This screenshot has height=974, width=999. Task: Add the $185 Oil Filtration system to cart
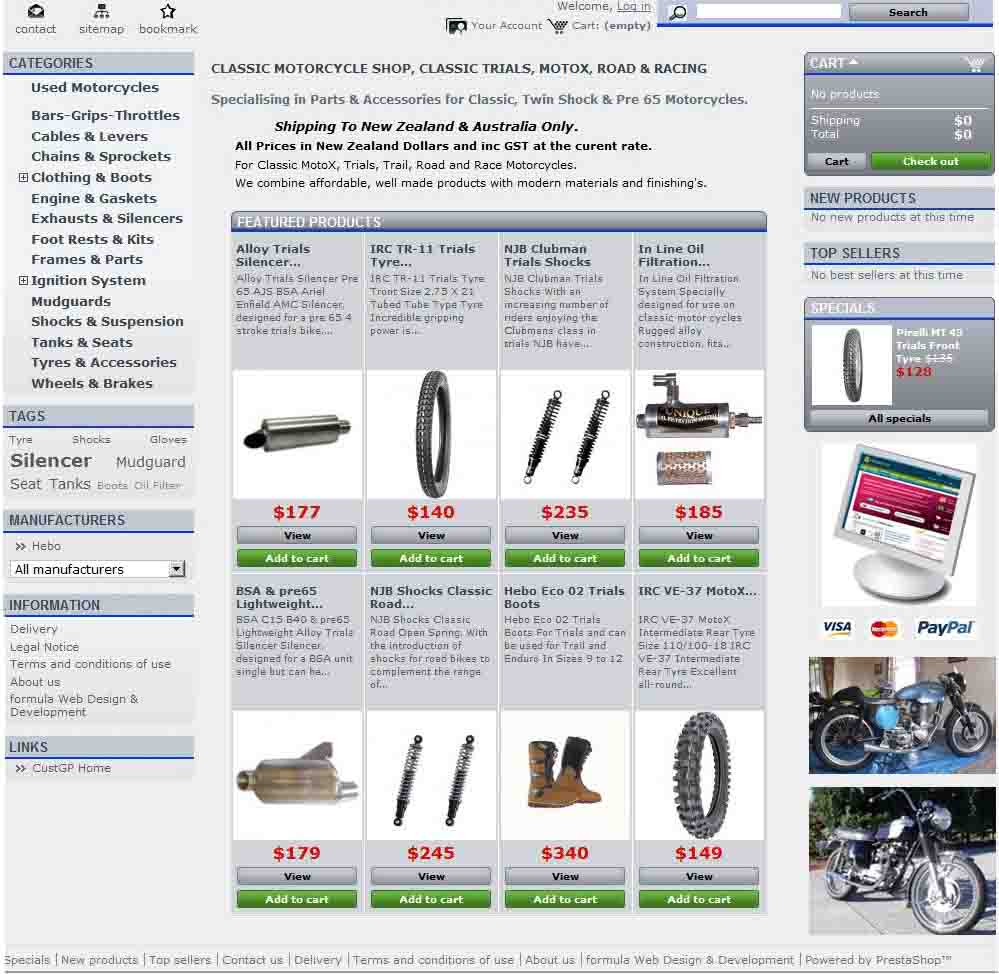click(699, 558)
